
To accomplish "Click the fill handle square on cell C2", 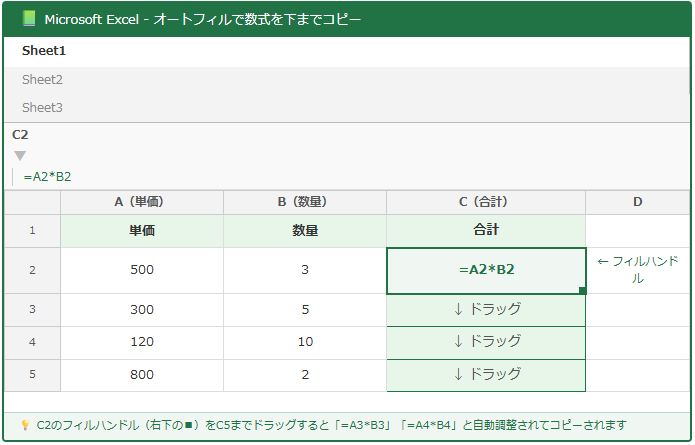I will click(x=582, y=290).
